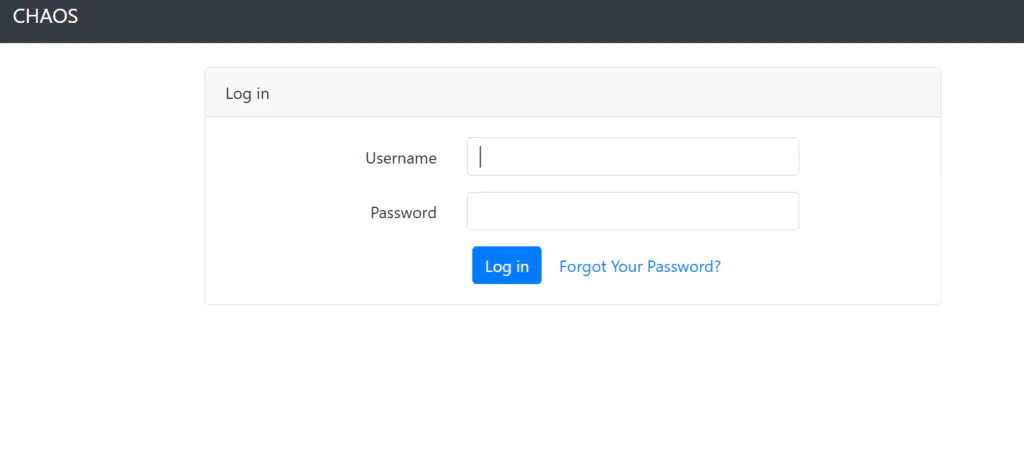
Task: Click the label beside the second input field
Action: click(403, 212)
